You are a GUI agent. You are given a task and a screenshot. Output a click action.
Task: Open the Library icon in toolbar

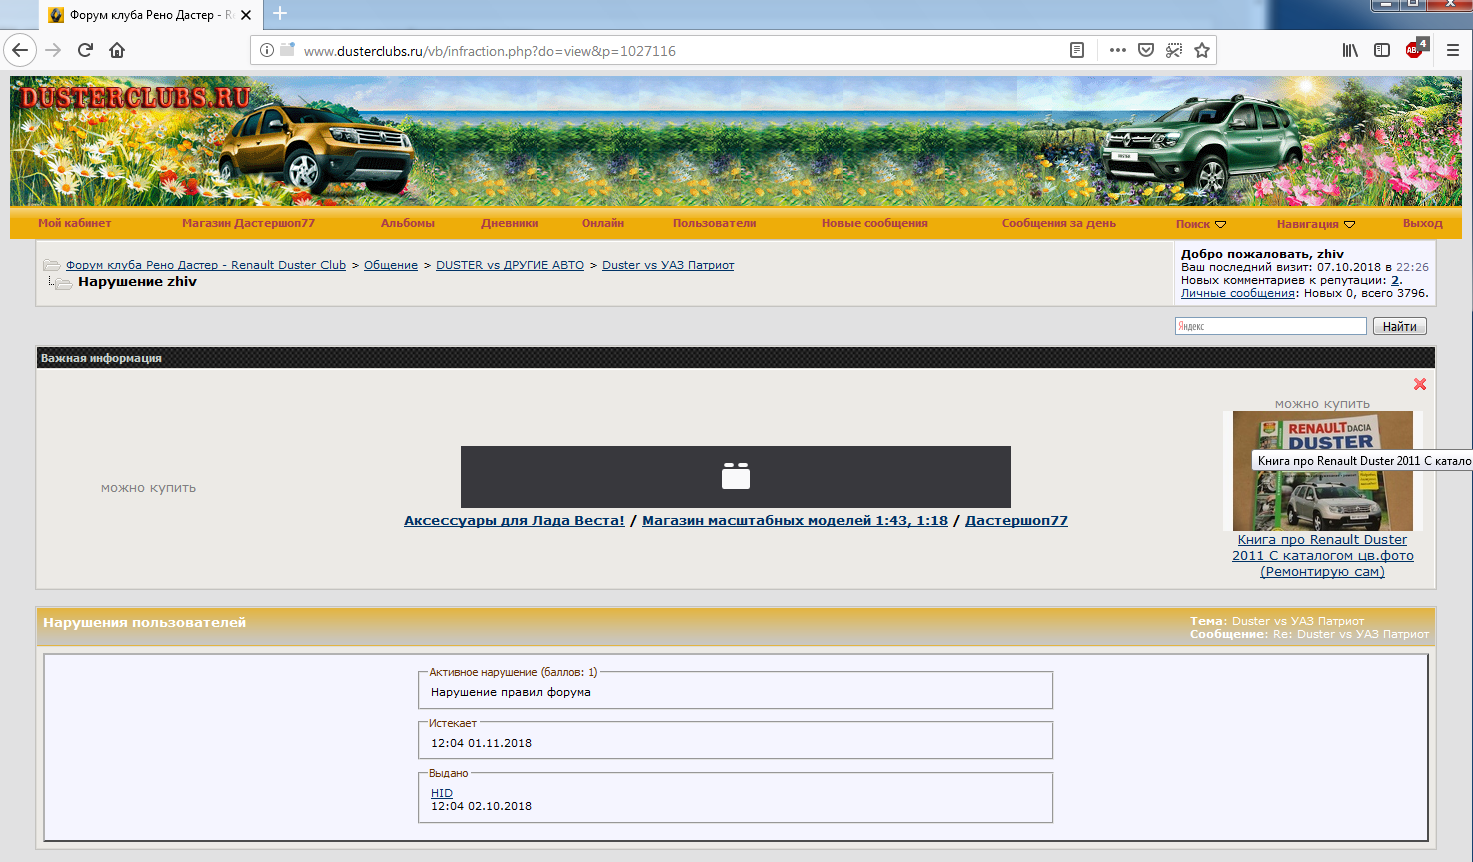1350,50
